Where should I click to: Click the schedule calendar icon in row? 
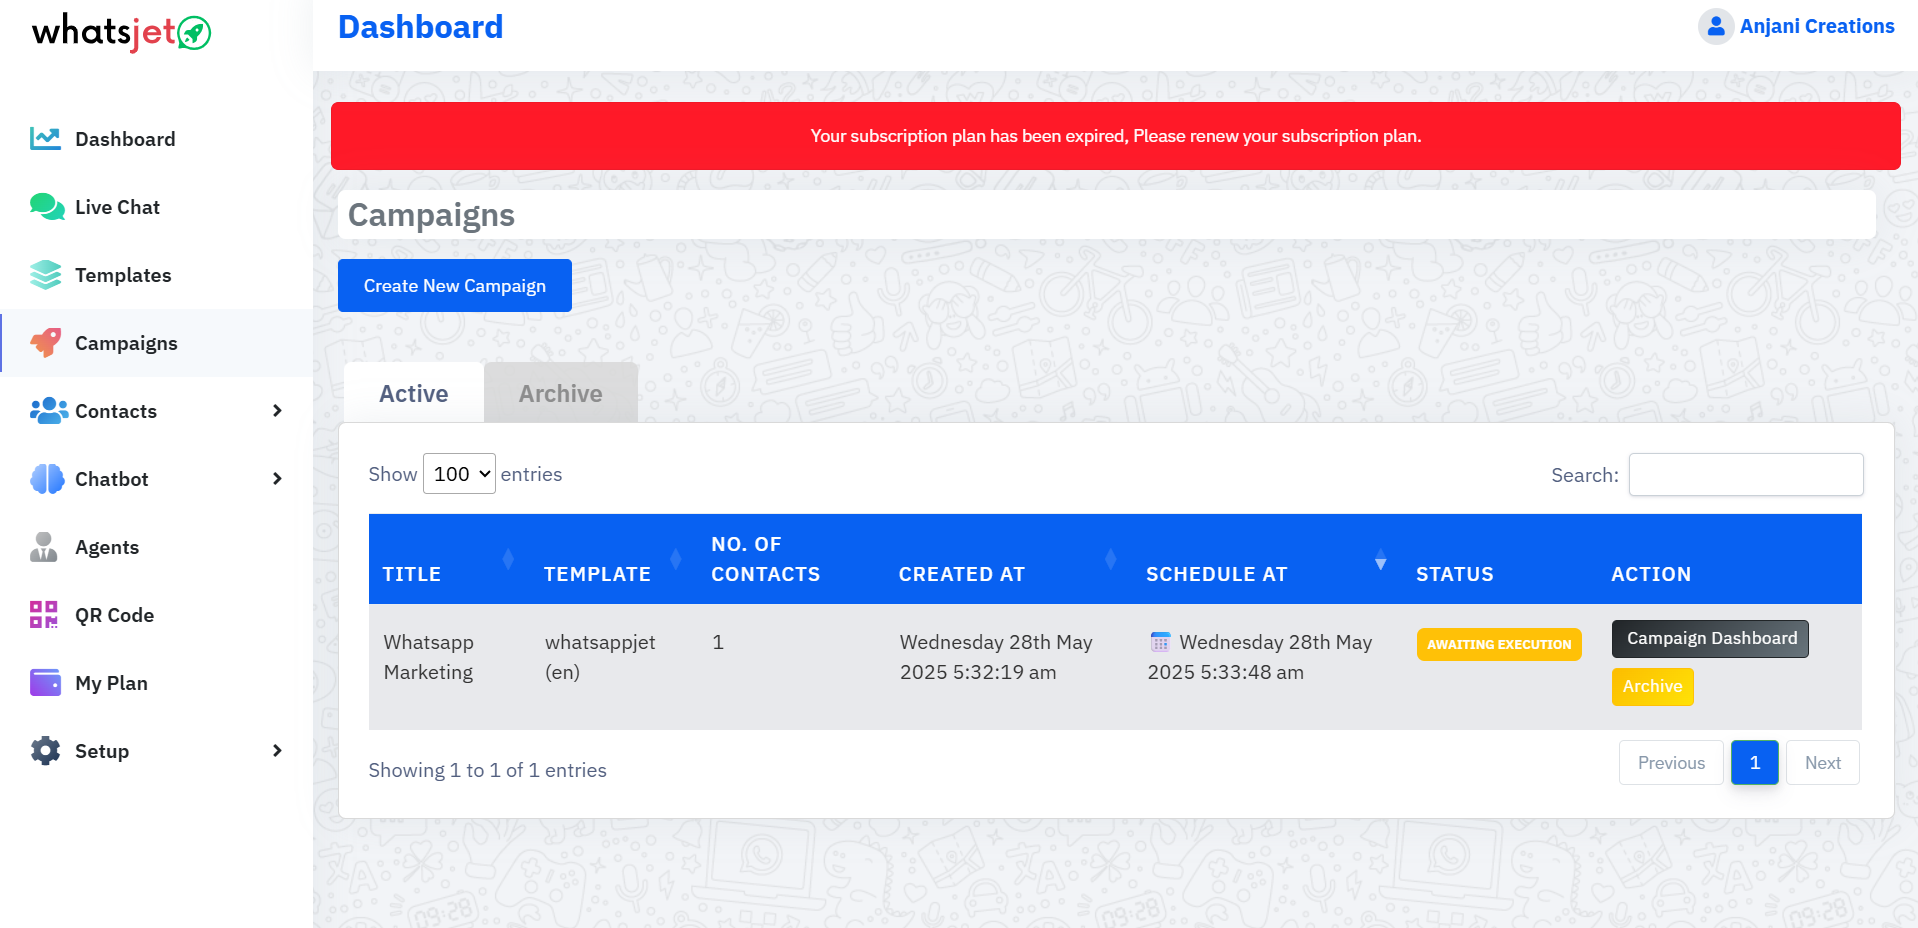[1160, 642]
